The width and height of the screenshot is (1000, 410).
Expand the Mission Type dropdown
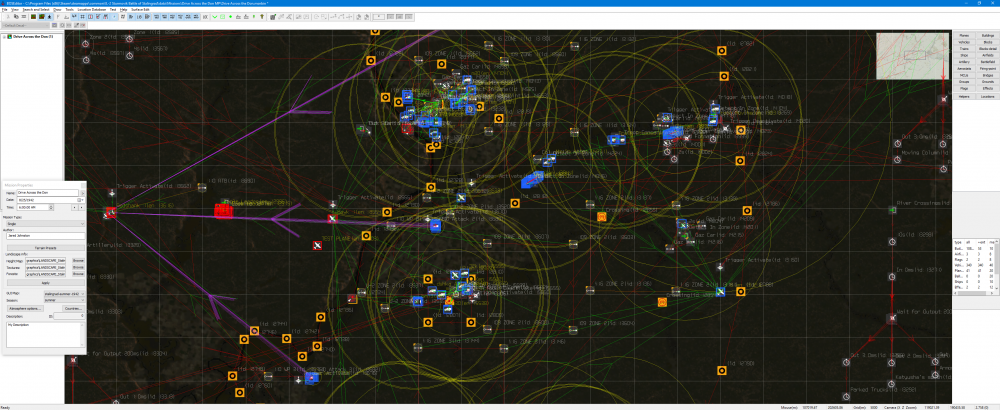(x=45, y=223)
